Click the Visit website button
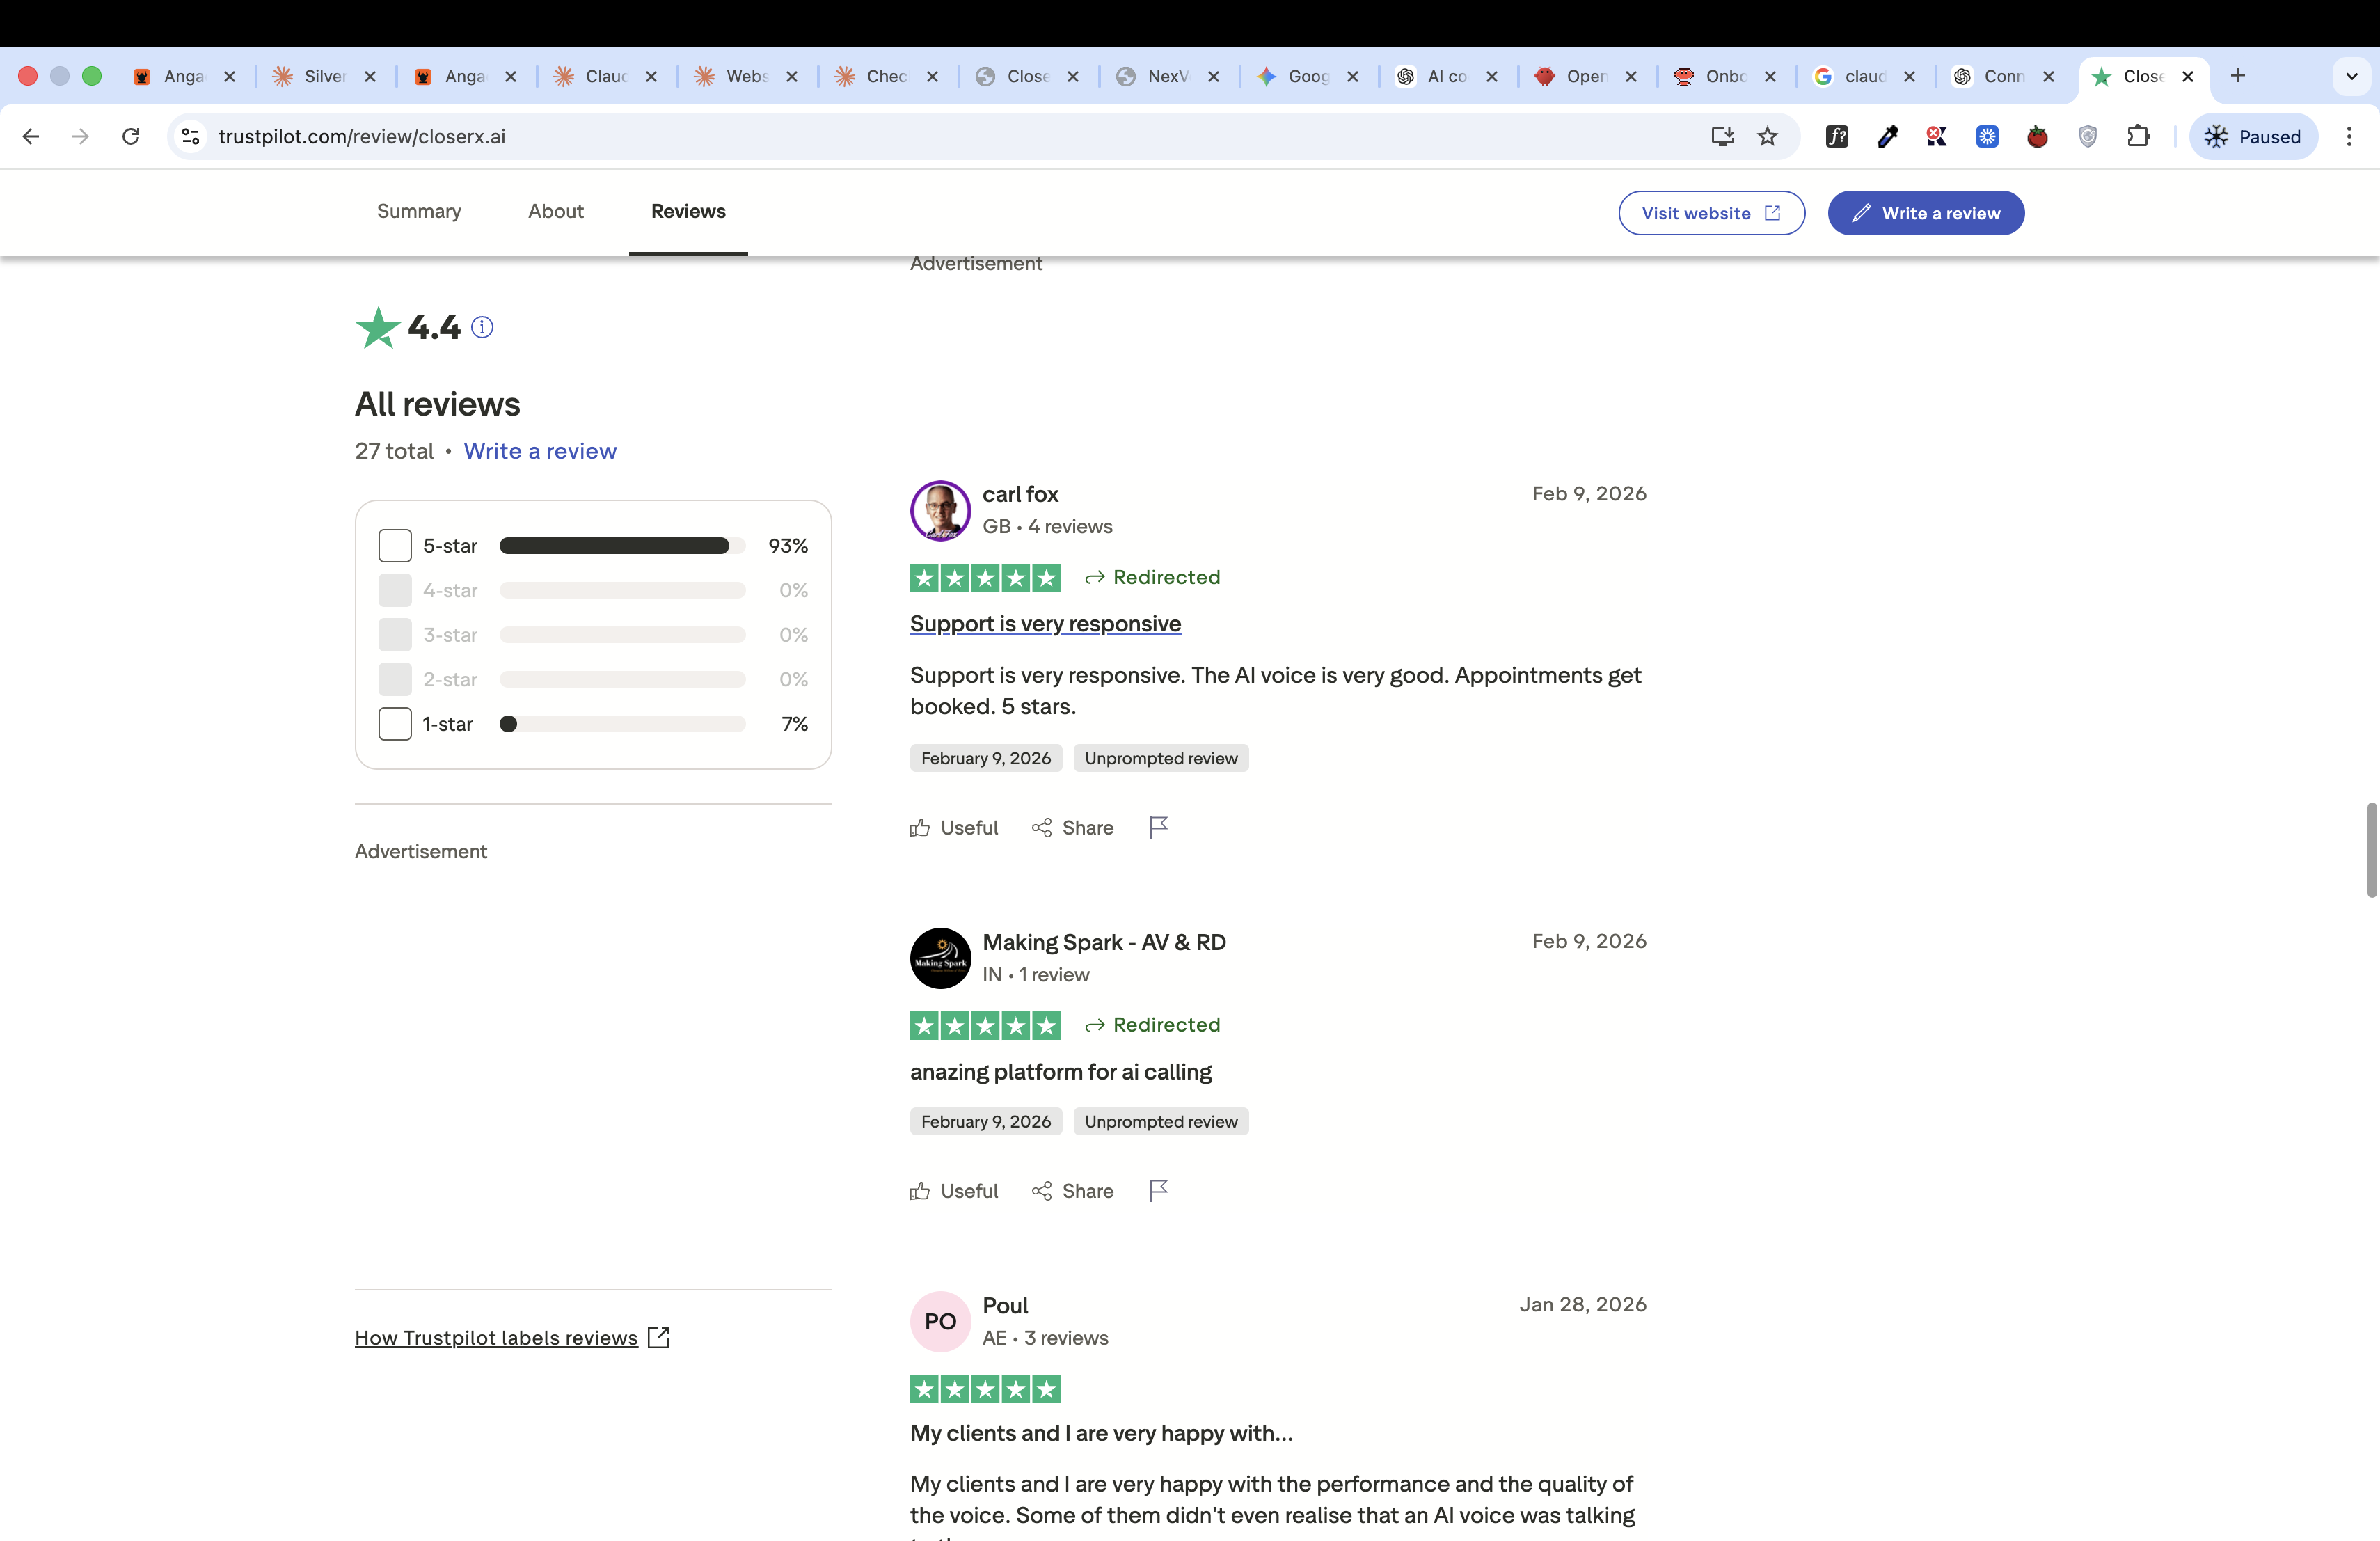The height and width of the screenshot is (1541, 2380). point(1711,213)
